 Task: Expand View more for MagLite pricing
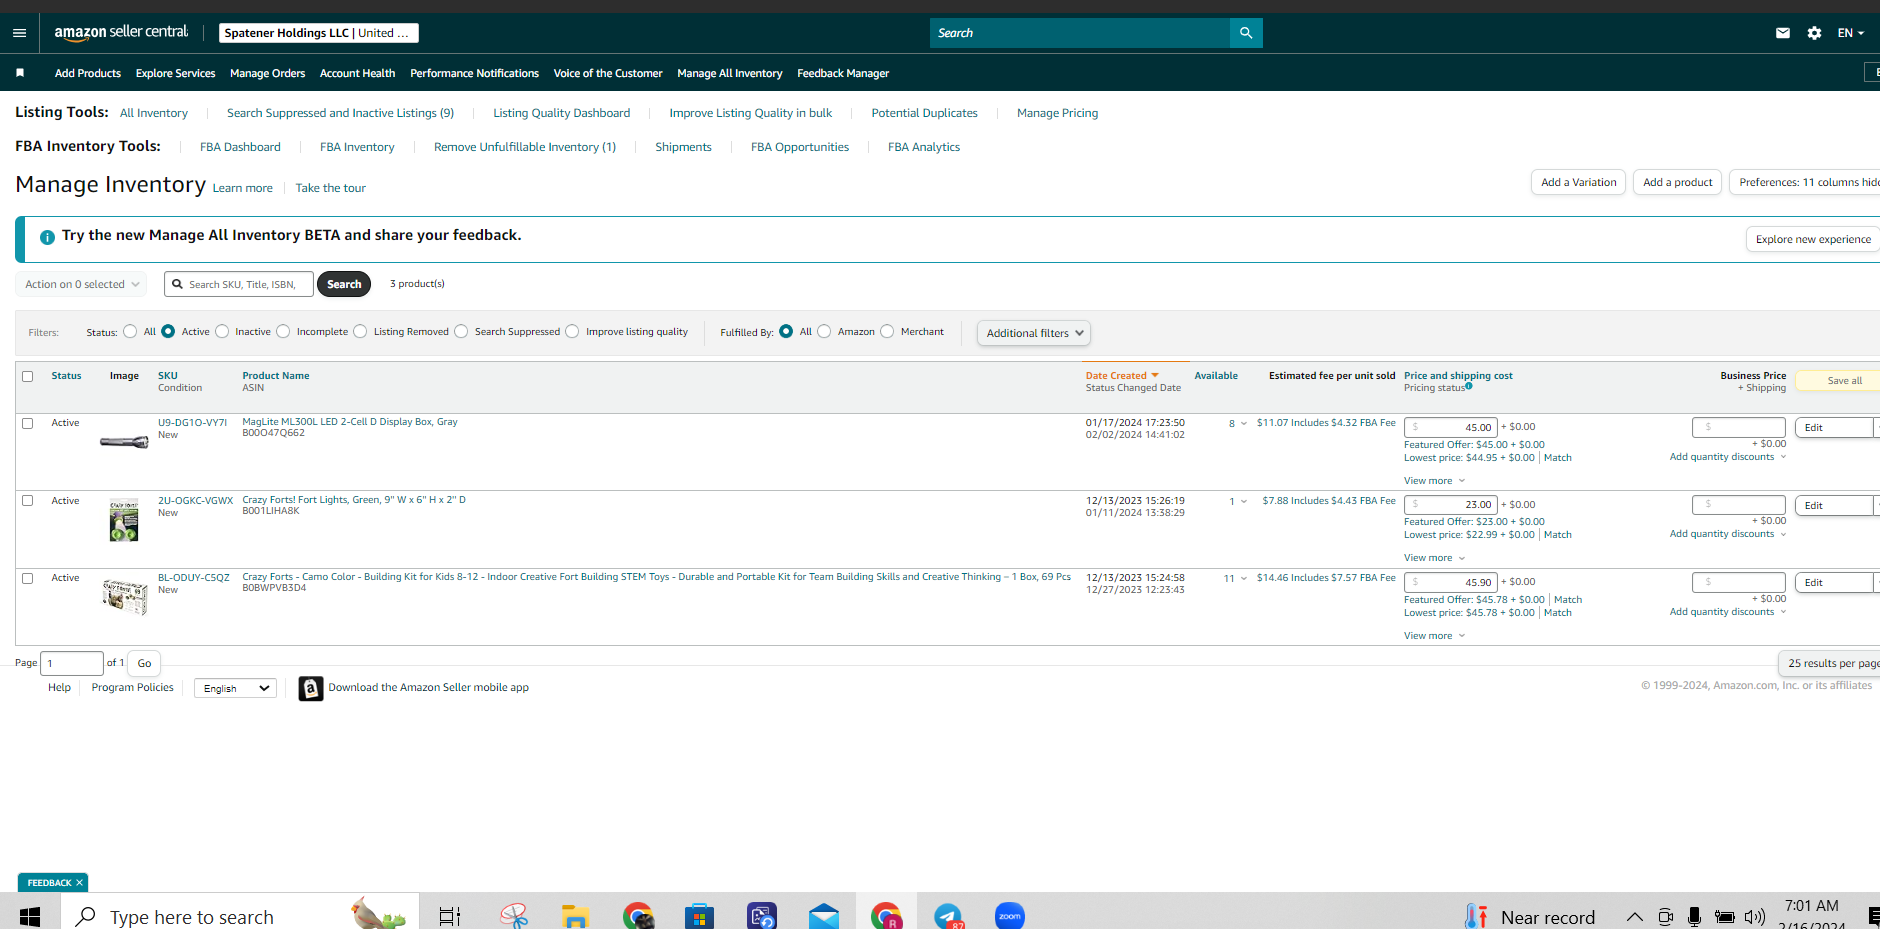[1434, 481]
